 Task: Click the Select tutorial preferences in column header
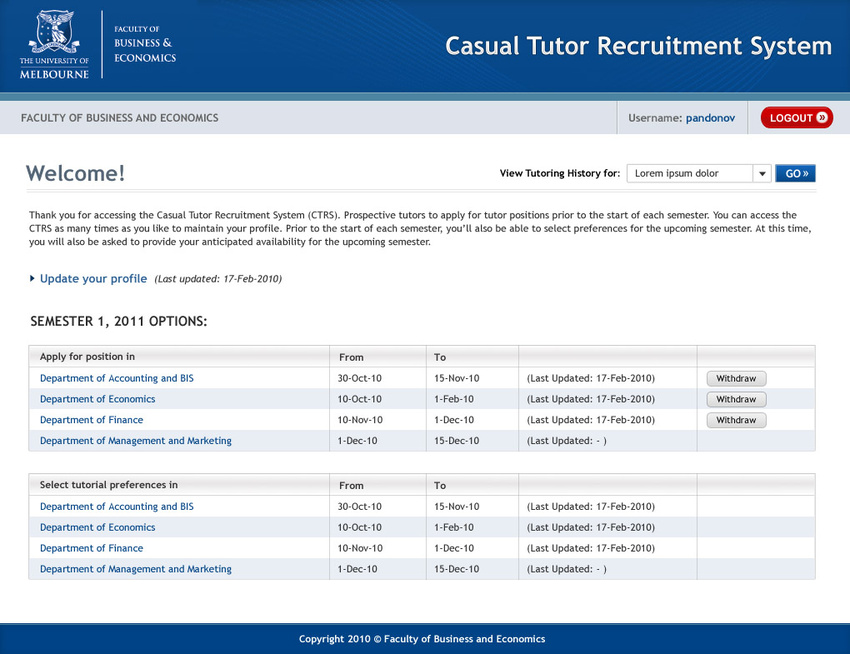(108, 485)
